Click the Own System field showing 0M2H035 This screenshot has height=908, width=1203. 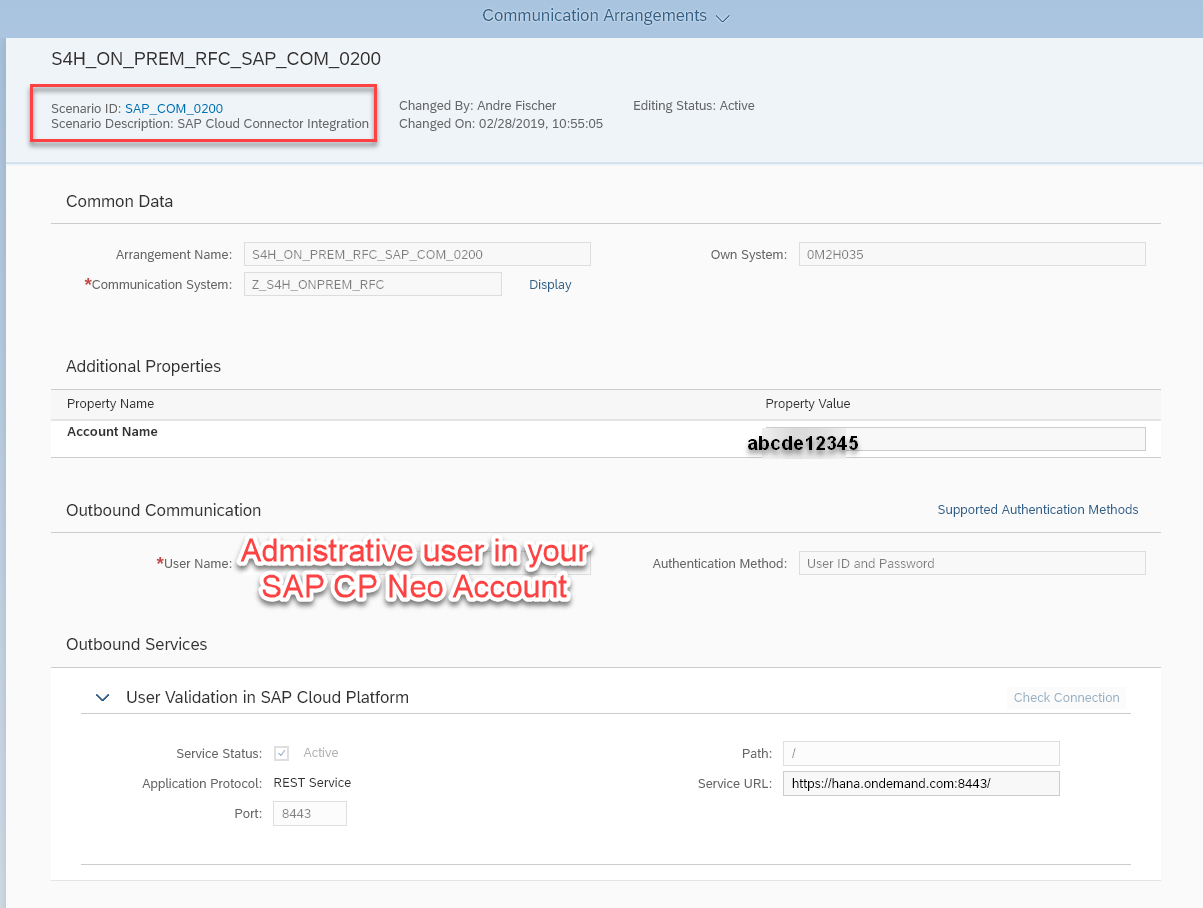pyautogui.click(x=971, y=253)
